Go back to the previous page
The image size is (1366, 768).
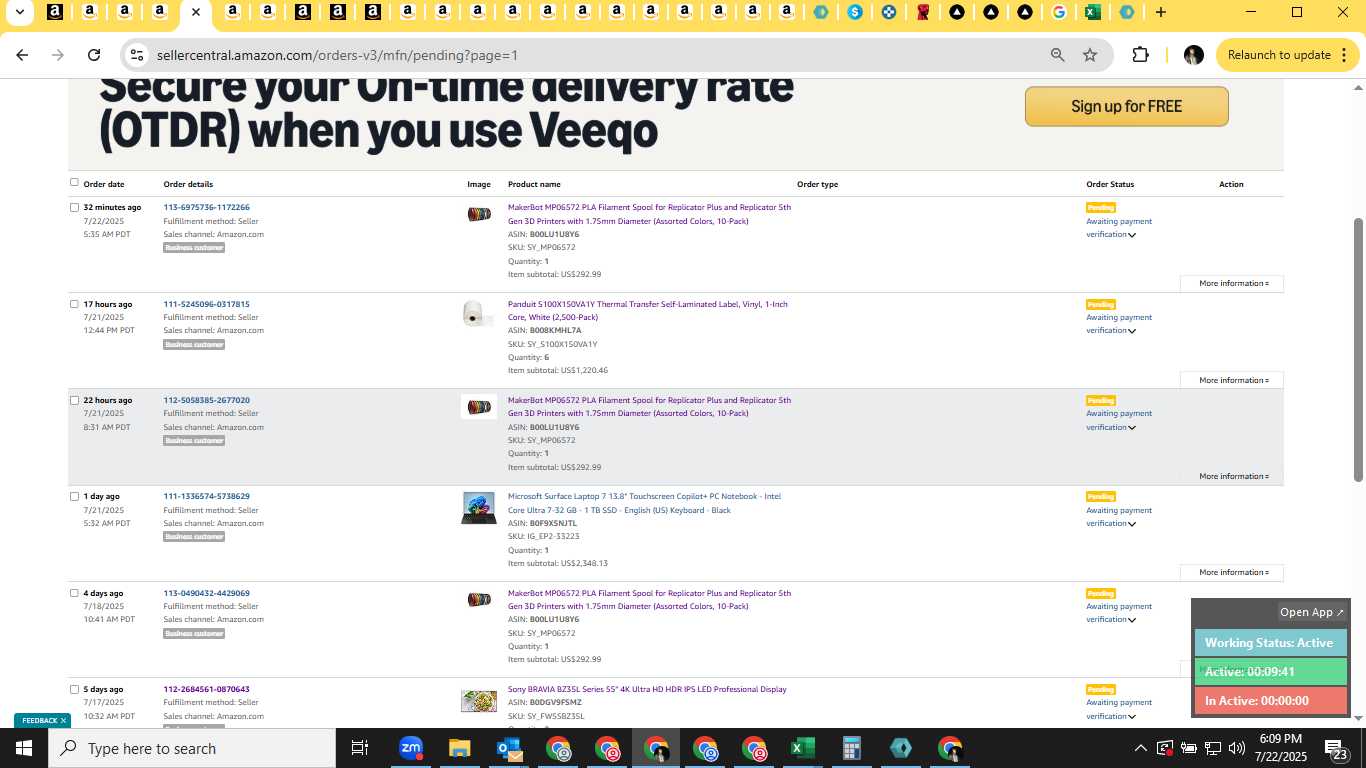(22, 55)
